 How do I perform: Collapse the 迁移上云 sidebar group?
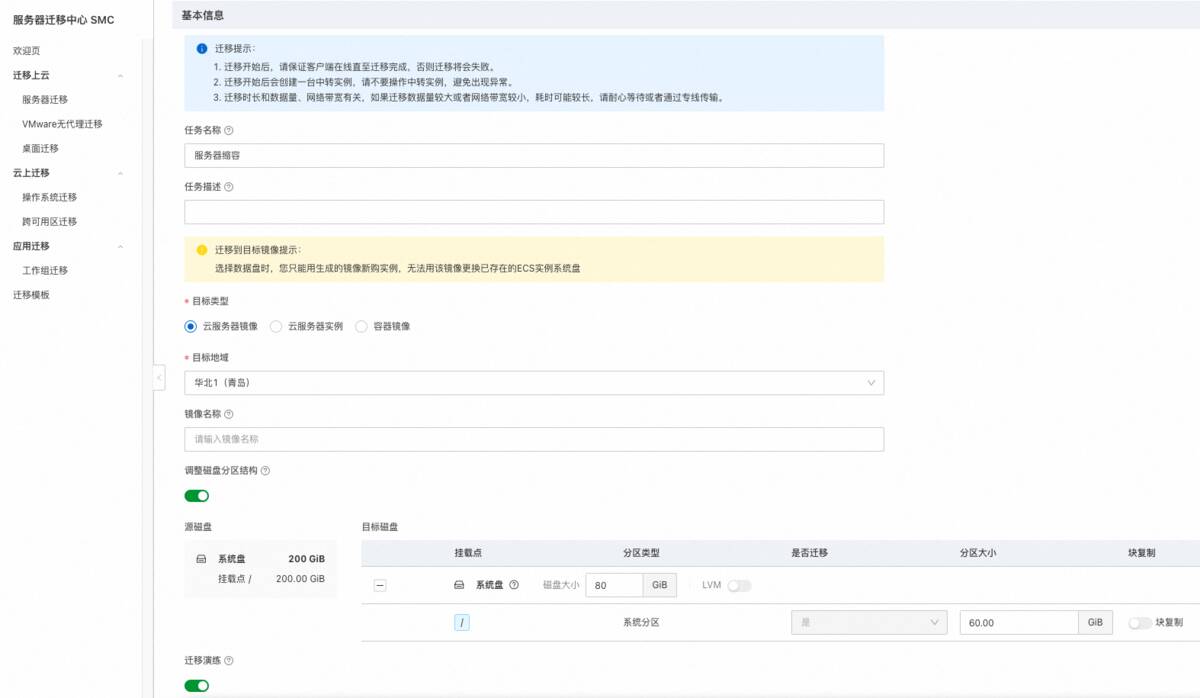tap(120, 76)
